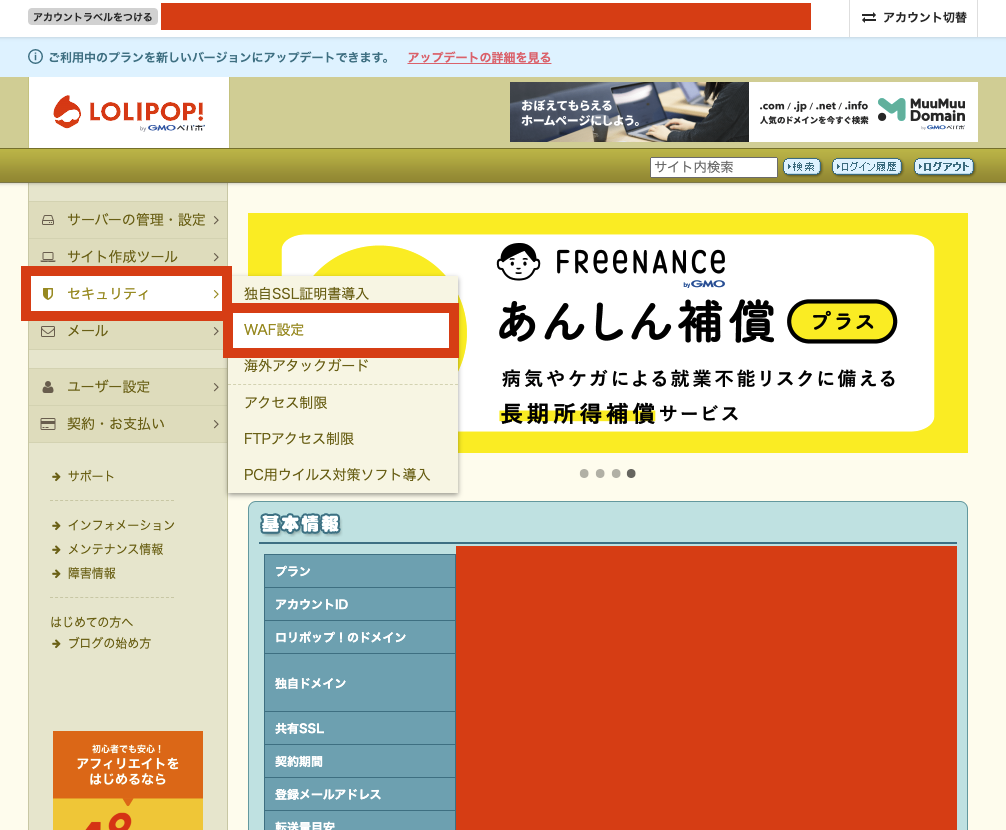
Task: Open the ブログの始め方 link
Action: [x=110, y=644]
